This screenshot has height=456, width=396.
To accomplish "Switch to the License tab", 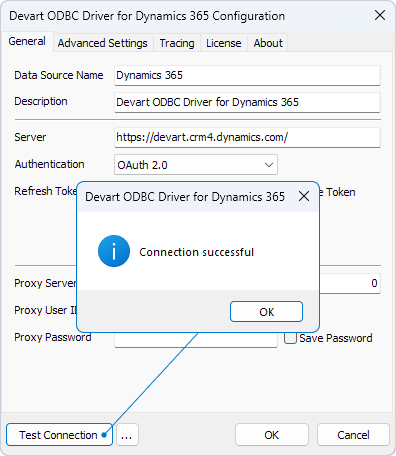I will click(224, 43).
